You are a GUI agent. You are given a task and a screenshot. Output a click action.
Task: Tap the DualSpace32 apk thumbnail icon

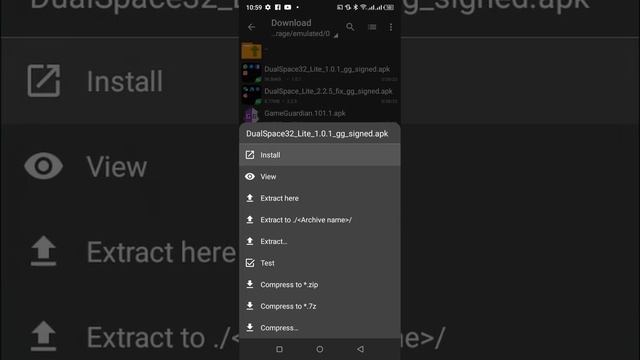[x=251, y=73]
